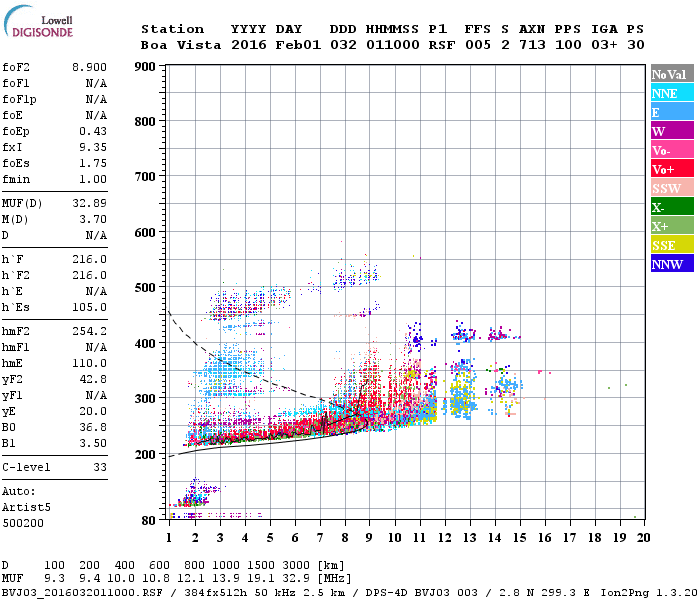This screenshot has height=600, width=700.
Task: Click the foEp value 0.43
Action: (x=93, y=131)
